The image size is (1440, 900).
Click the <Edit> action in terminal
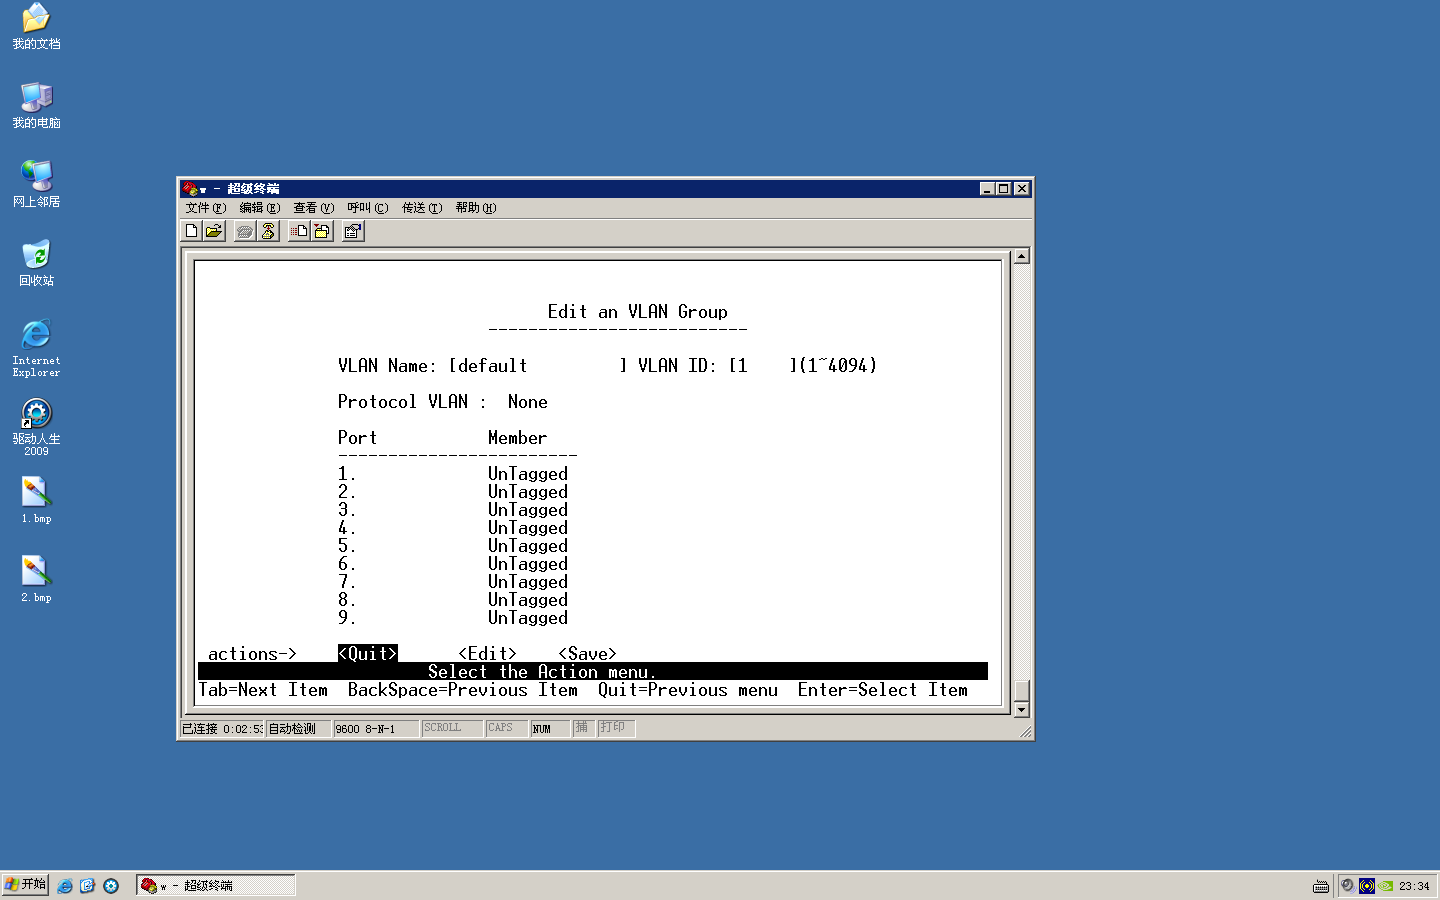click(488, 654)
